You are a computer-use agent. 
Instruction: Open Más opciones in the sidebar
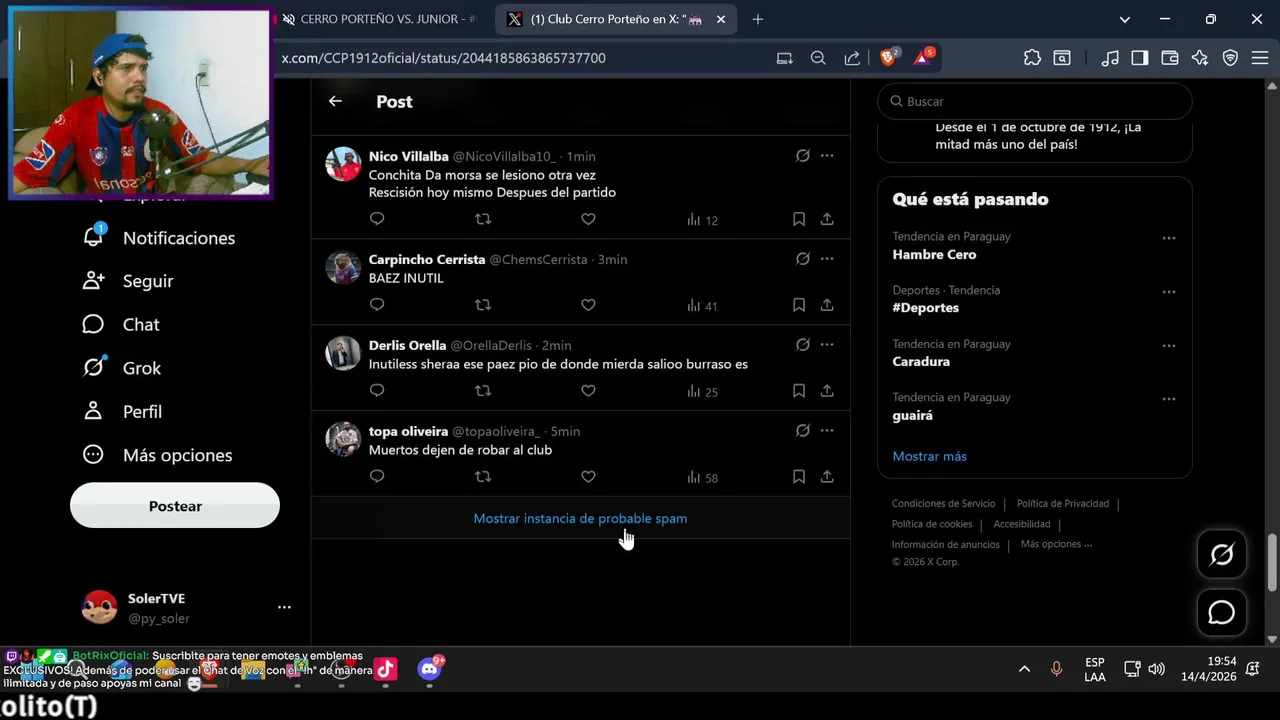(x=158, y=455)
